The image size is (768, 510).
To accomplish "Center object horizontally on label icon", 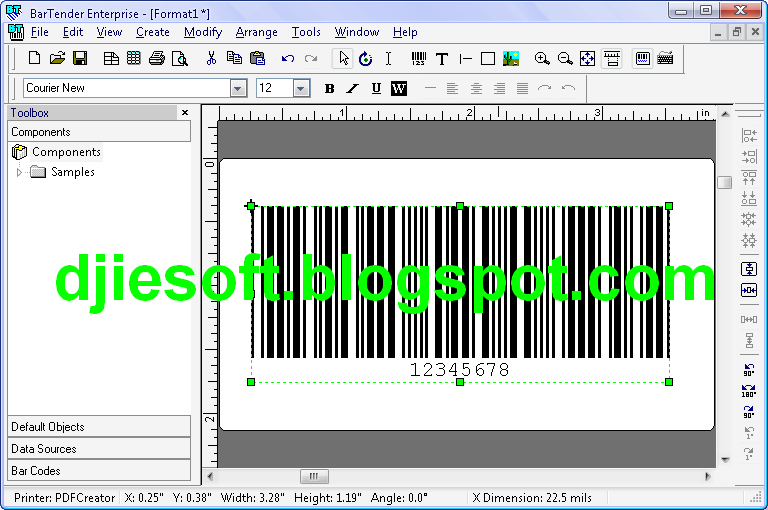I will (x=748, y=290).
